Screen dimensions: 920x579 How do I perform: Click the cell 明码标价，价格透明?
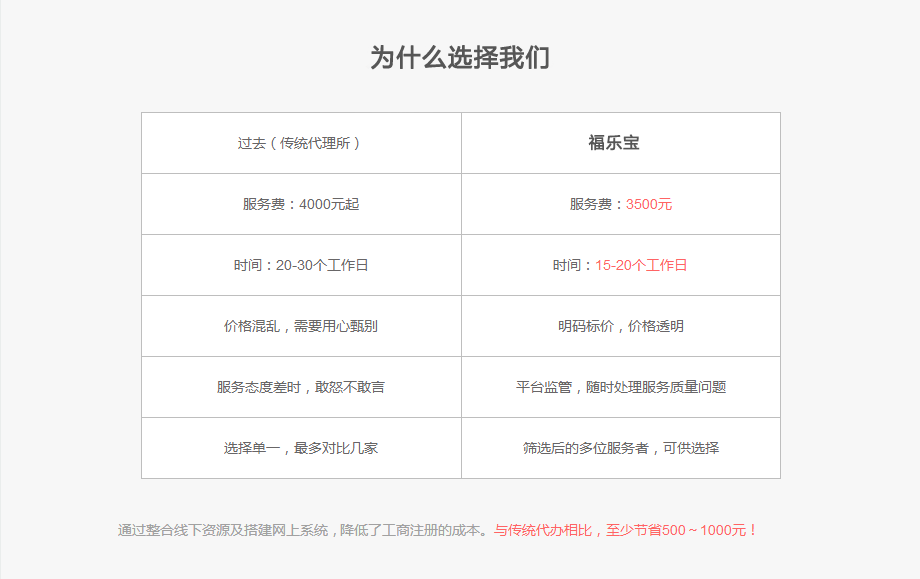[621, 326]
